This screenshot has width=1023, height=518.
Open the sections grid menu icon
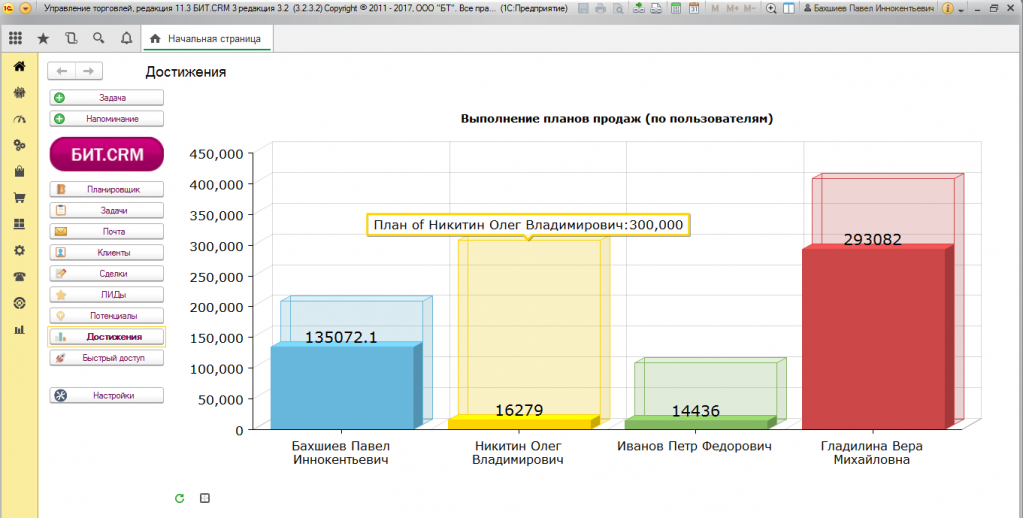coord(15,38)
